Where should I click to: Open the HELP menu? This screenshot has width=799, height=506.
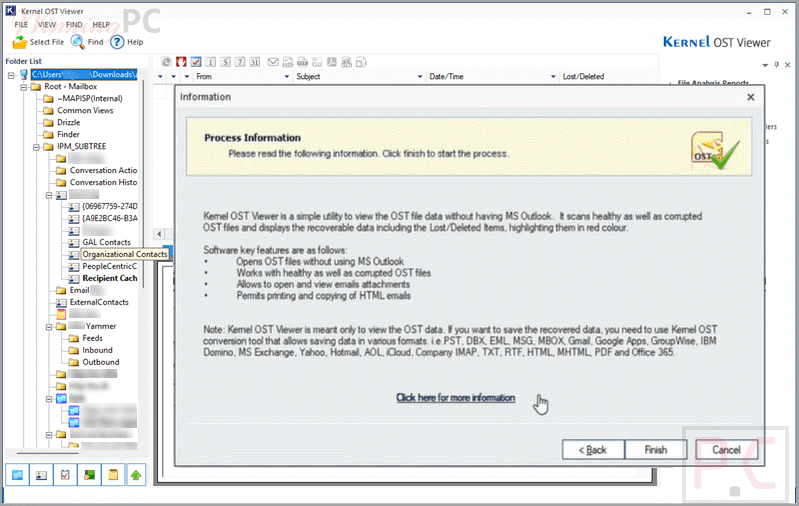pyautogui.click(x=101, y=24)
